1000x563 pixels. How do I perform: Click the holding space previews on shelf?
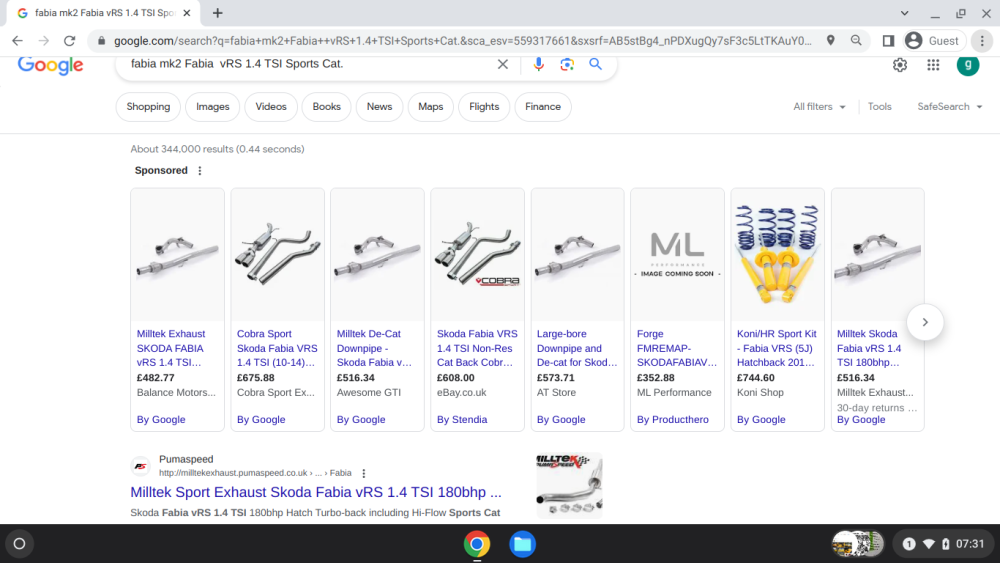coord(858,544)
